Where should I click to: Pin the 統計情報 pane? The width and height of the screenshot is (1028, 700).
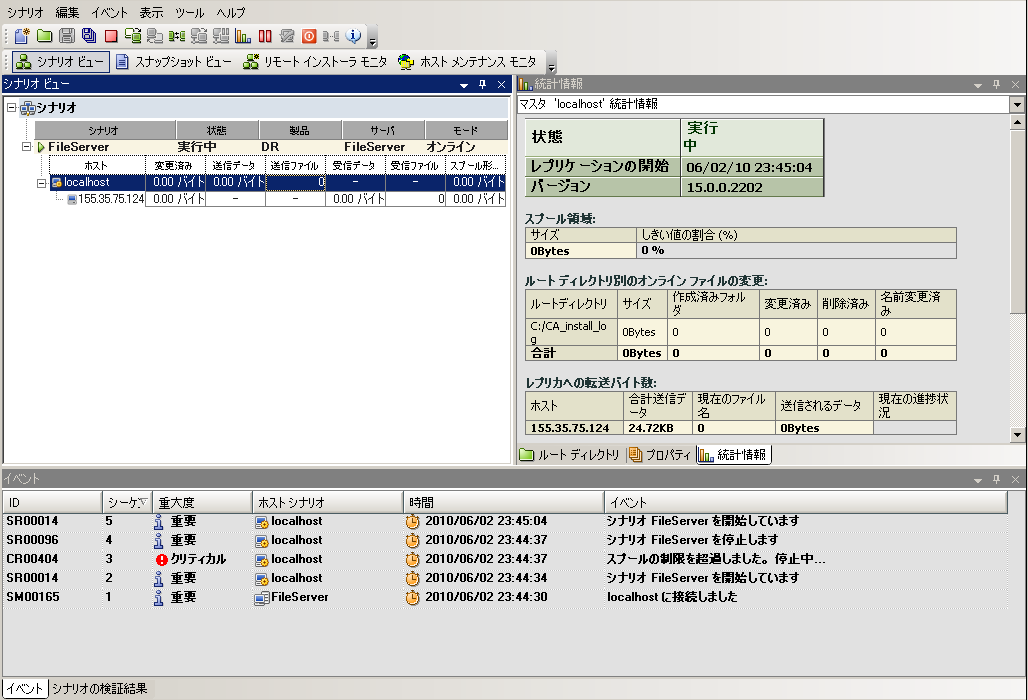[x=997, y=85]
